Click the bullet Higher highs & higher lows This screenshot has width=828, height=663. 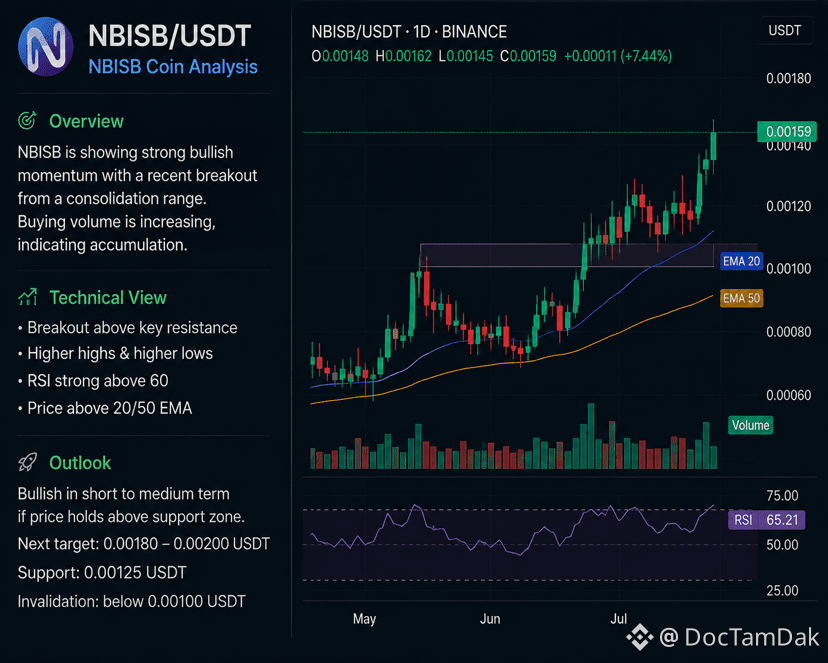tap(115, 354)
